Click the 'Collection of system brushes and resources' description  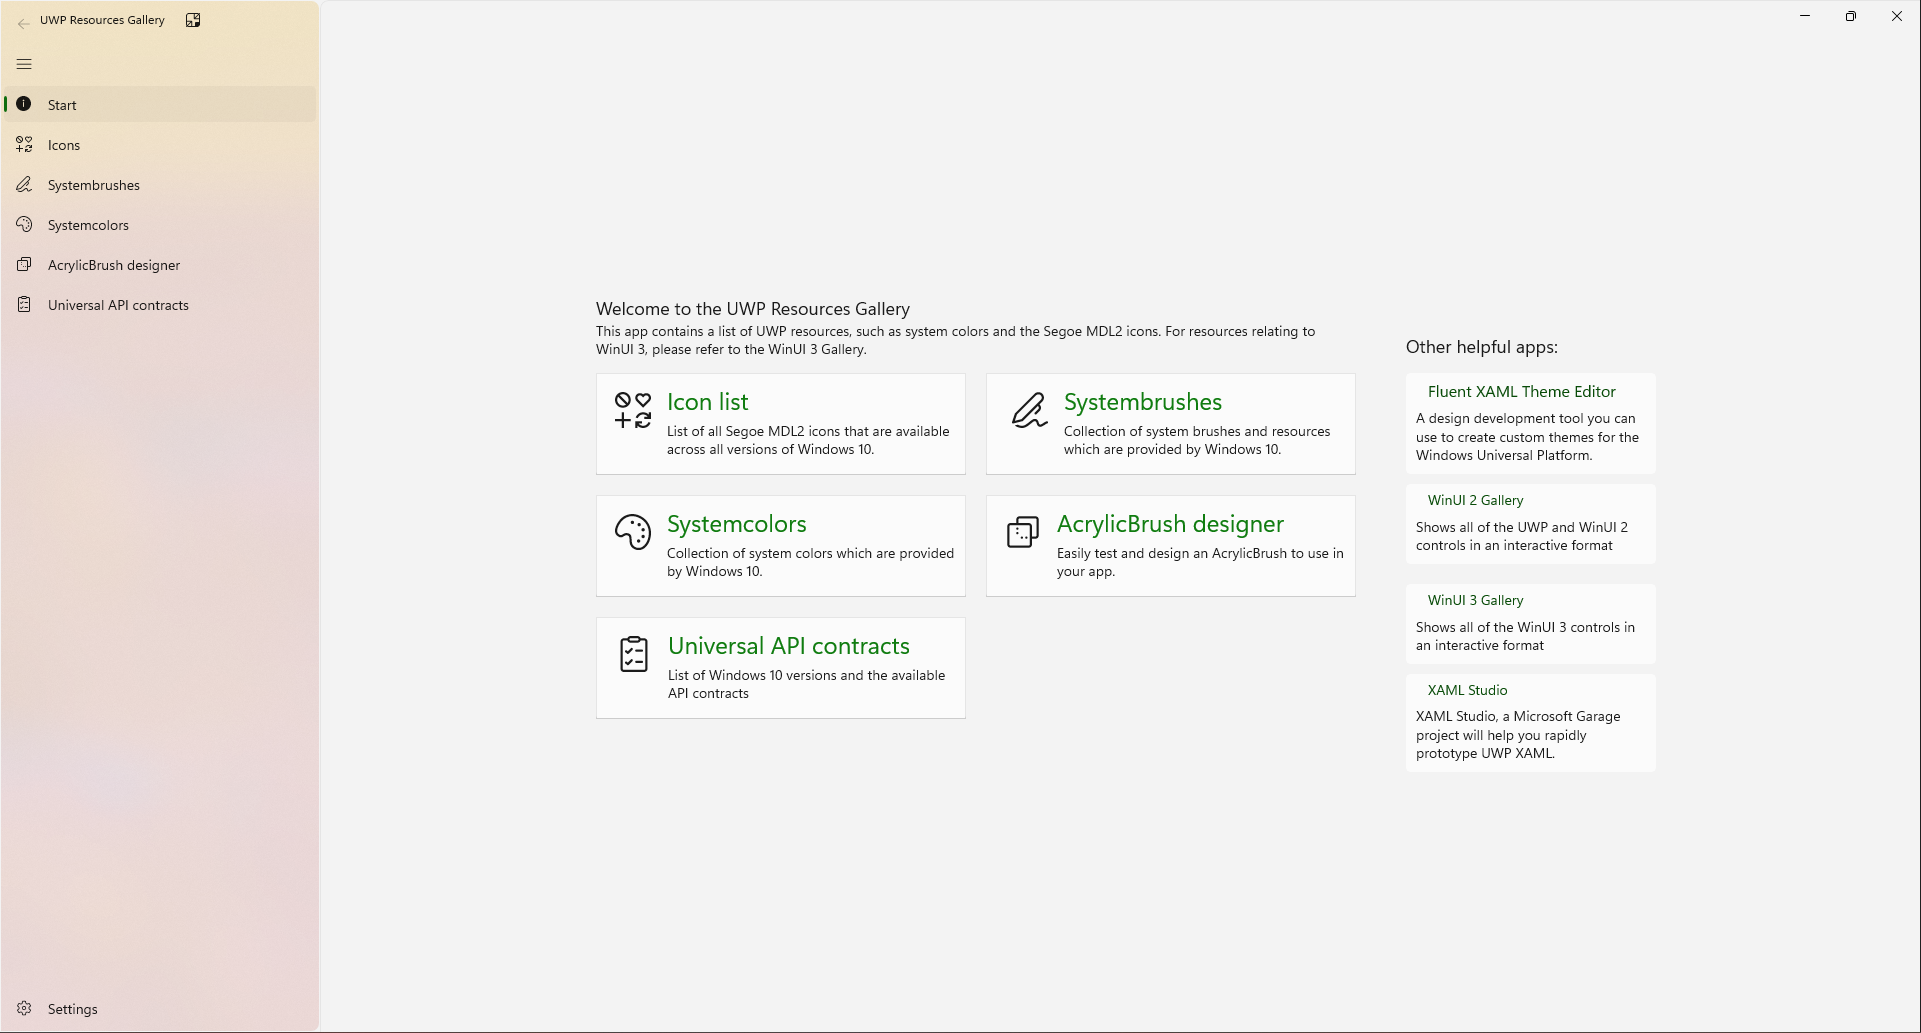click(x=1197, y=440)
